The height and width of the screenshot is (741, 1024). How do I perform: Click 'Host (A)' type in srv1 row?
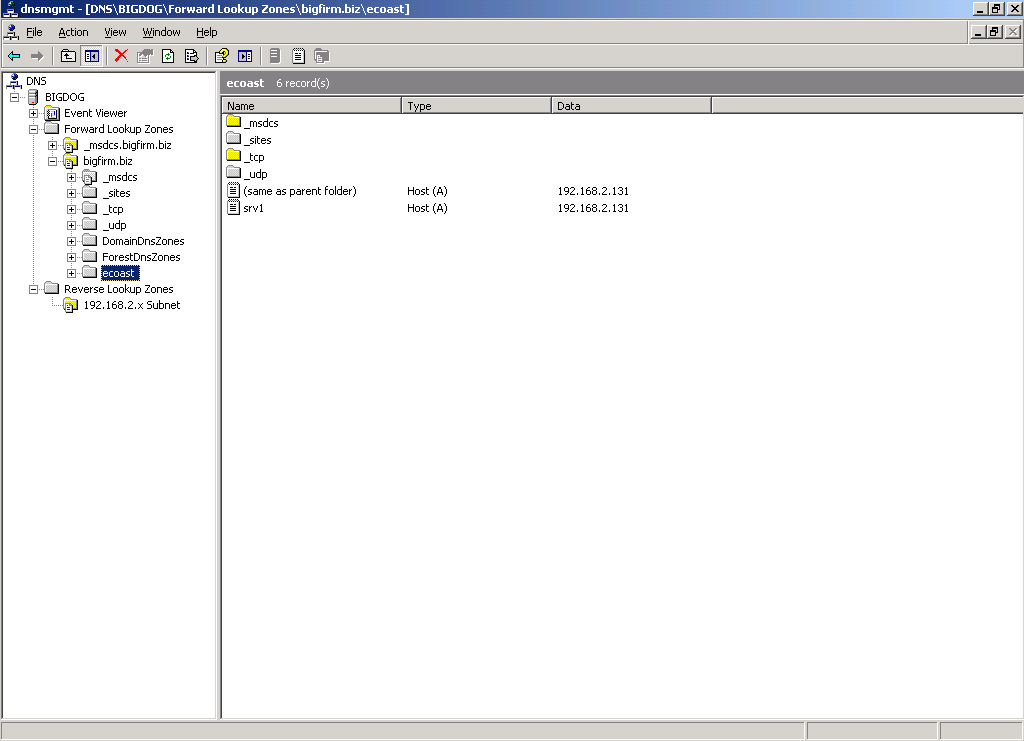pyautogui.click(x=427, y=208)
